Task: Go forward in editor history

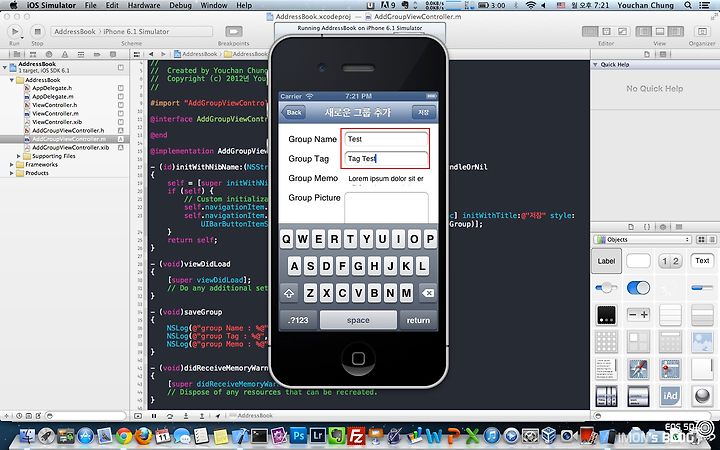Action: tap(163, 54)
